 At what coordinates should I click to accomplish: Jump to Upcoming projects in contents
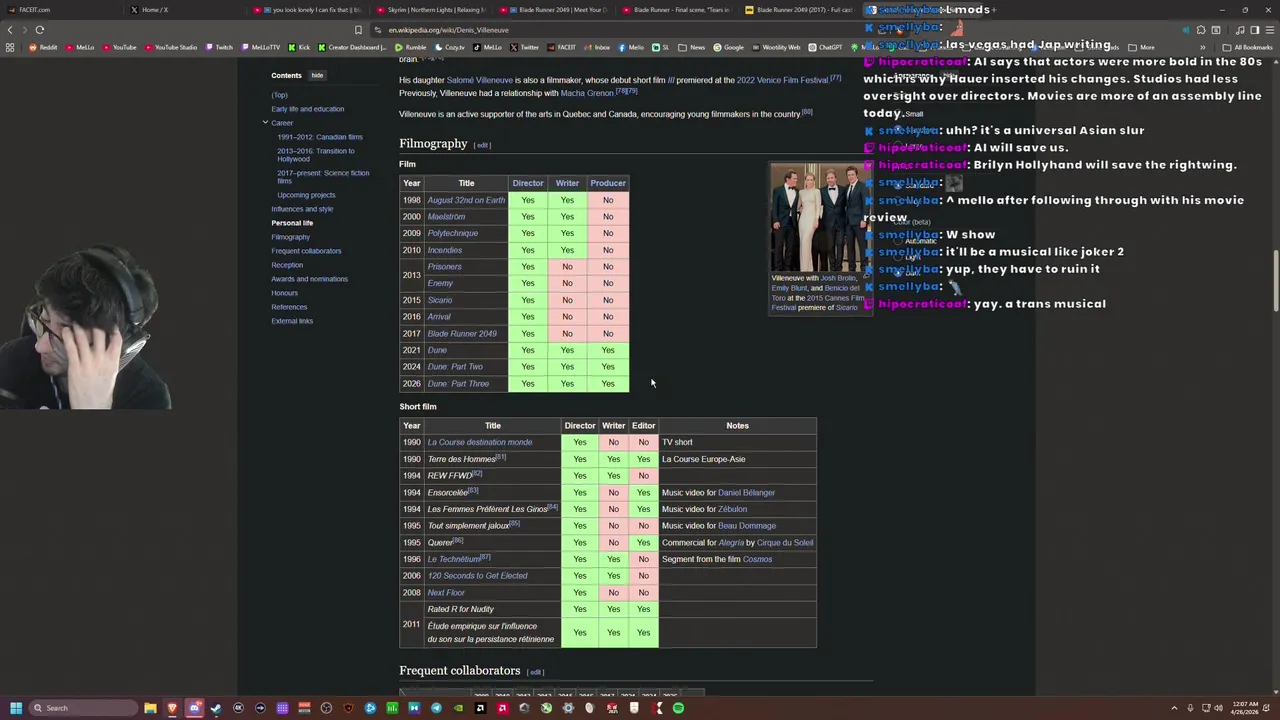(306, 195)
